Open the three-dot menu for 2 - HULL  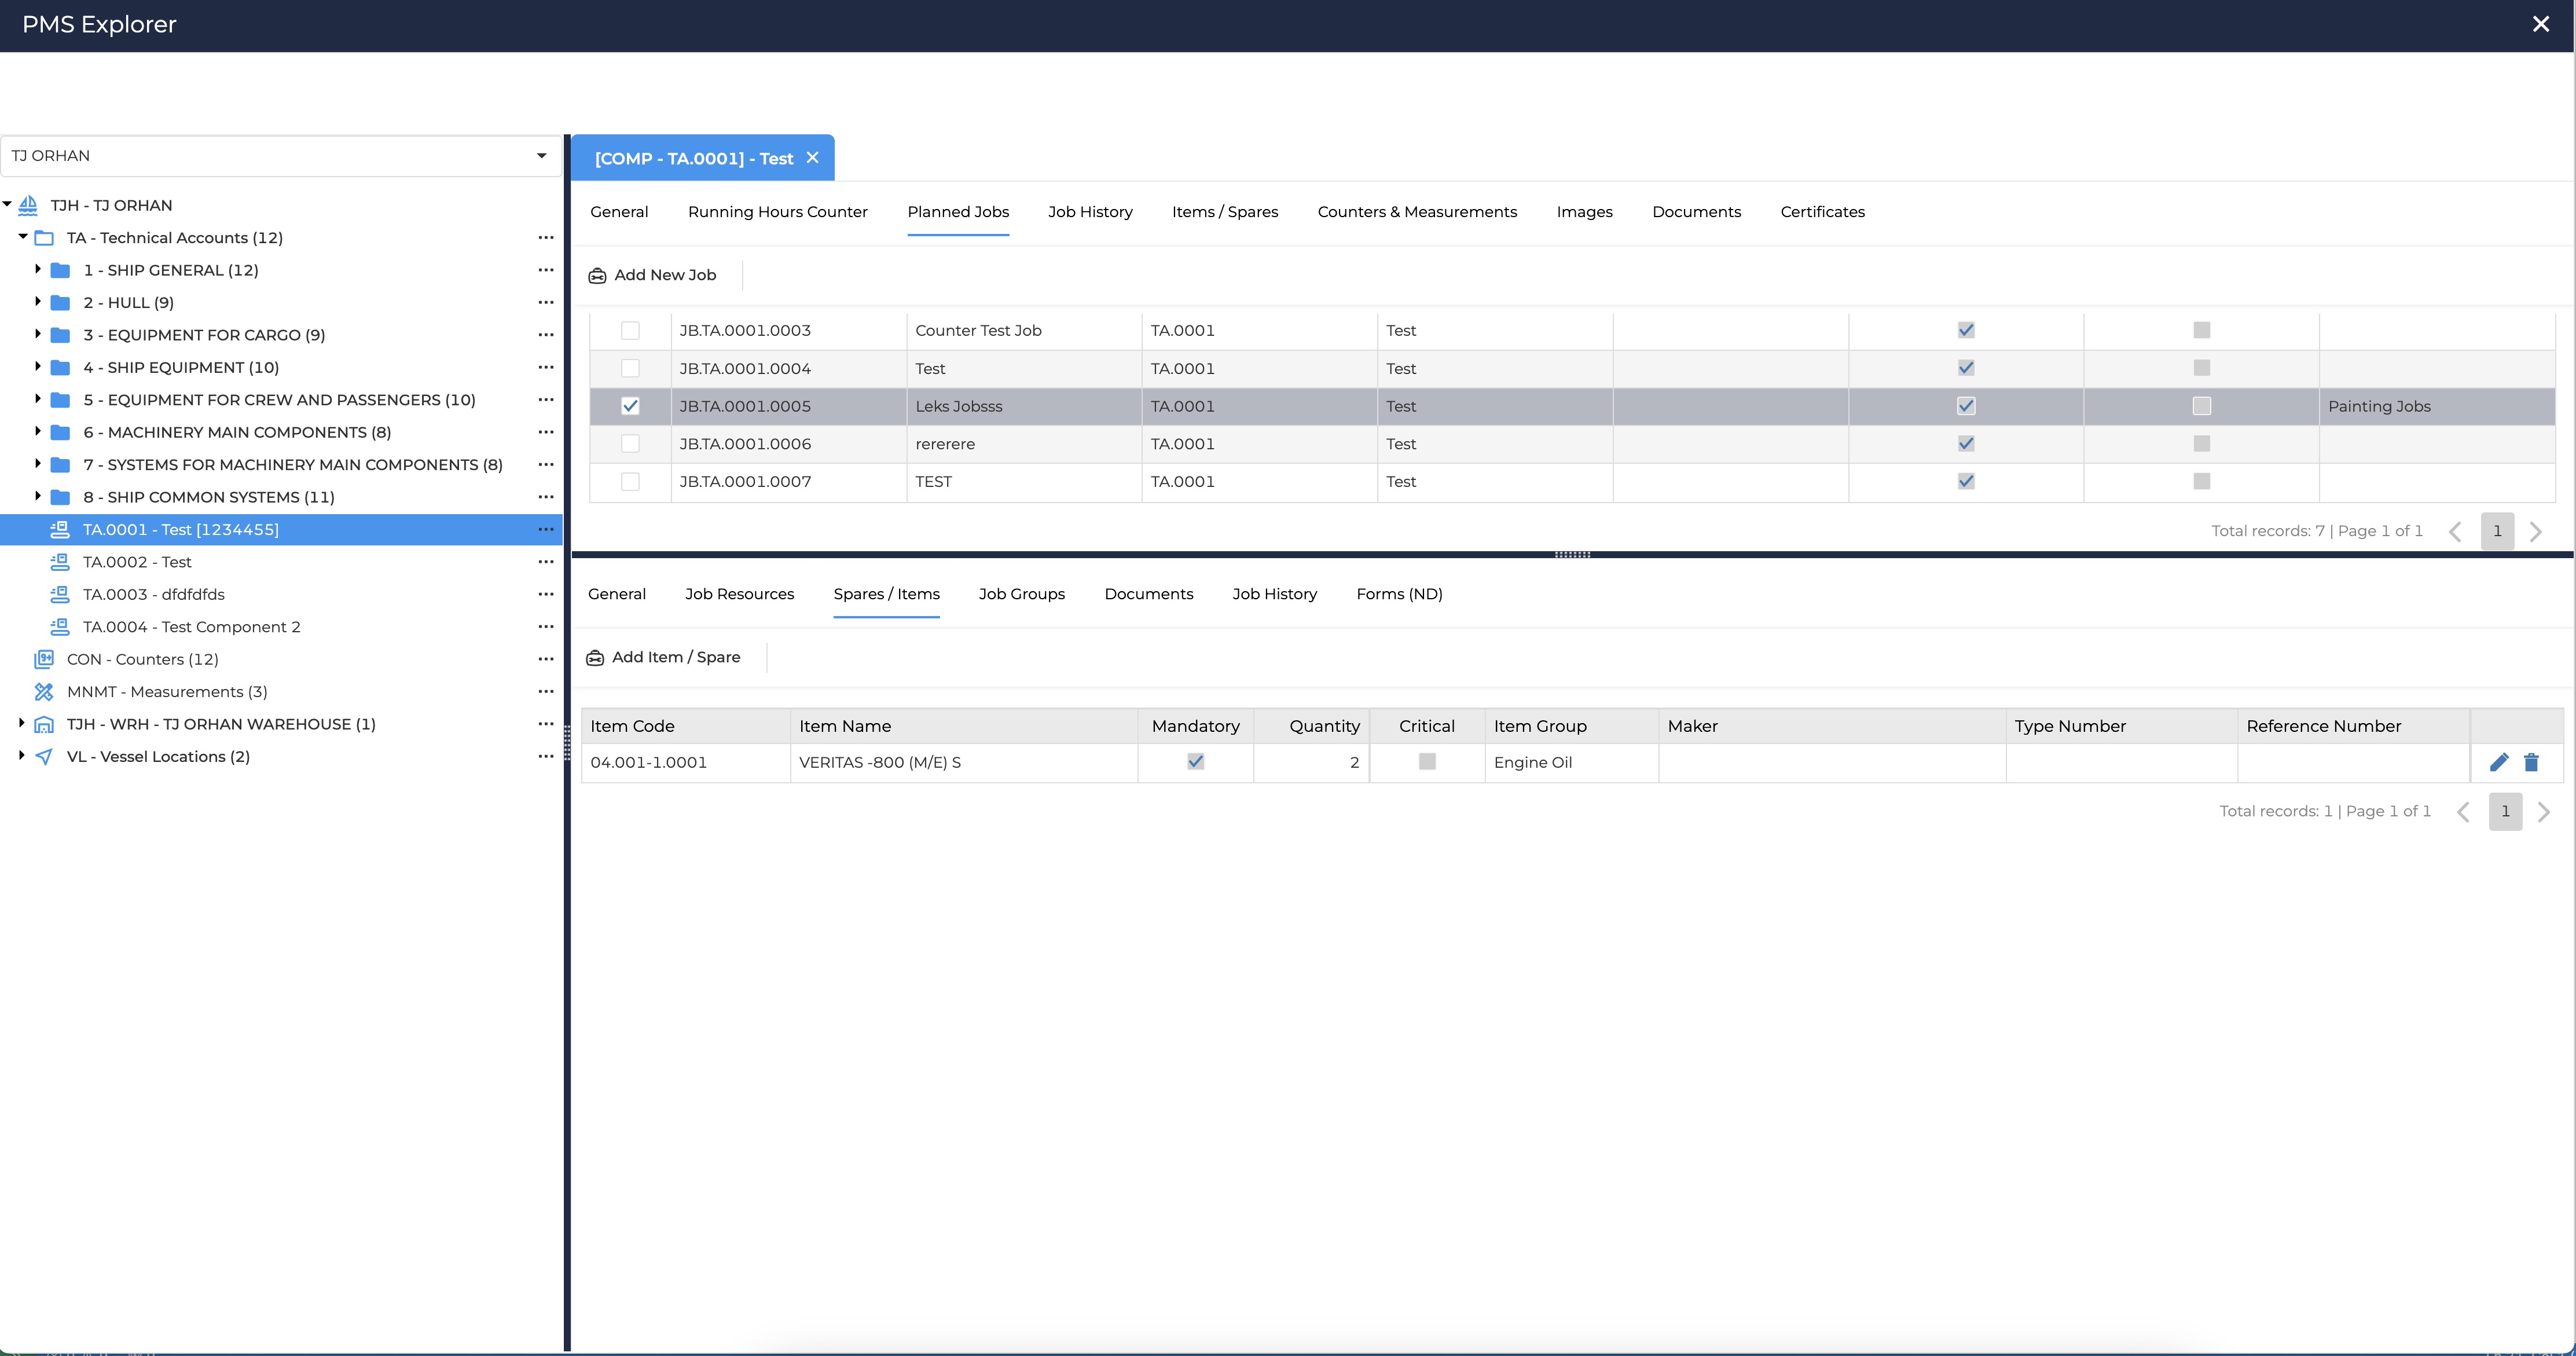point(545,302)
